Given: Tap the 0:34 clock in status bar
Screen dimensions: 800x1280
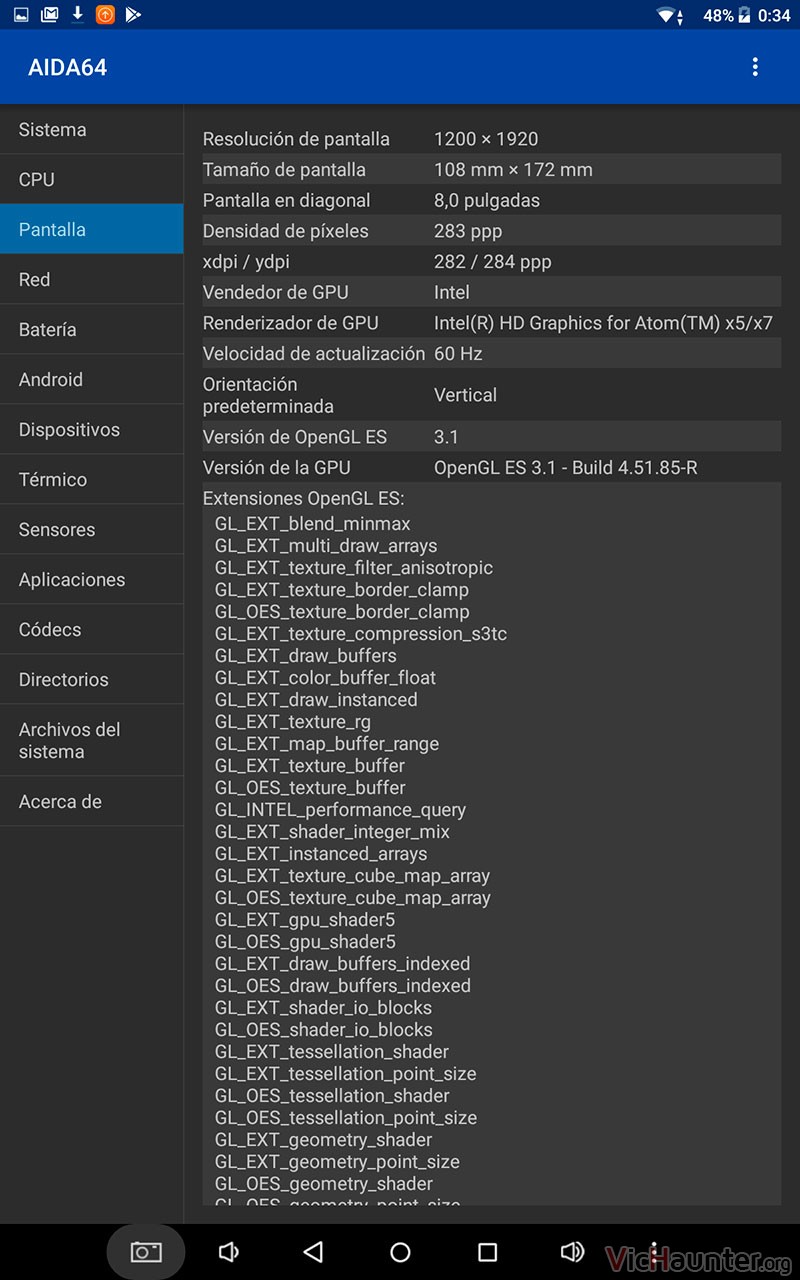Looking at the screenshot, I should [774, 15].
